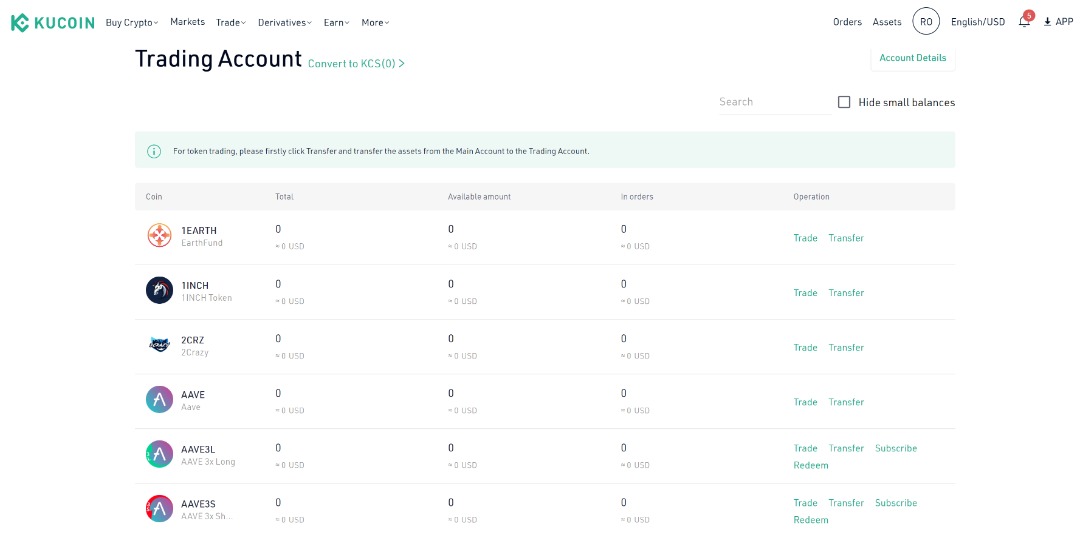1080x535 pixels.
Task: Open the English/USD language selector
Action: coord(977,22)
